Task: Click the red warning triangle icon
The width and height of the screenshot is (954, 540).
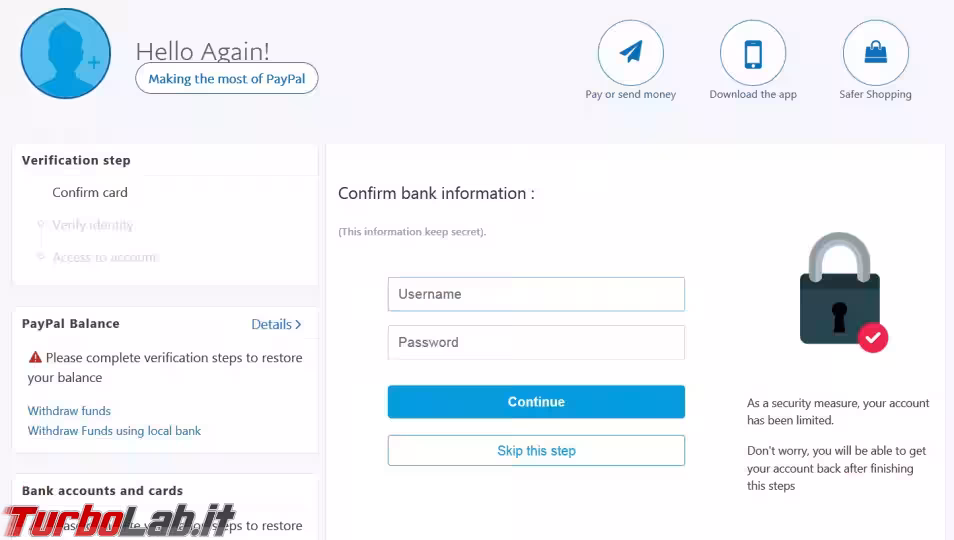Action: (x=35, y=358)
